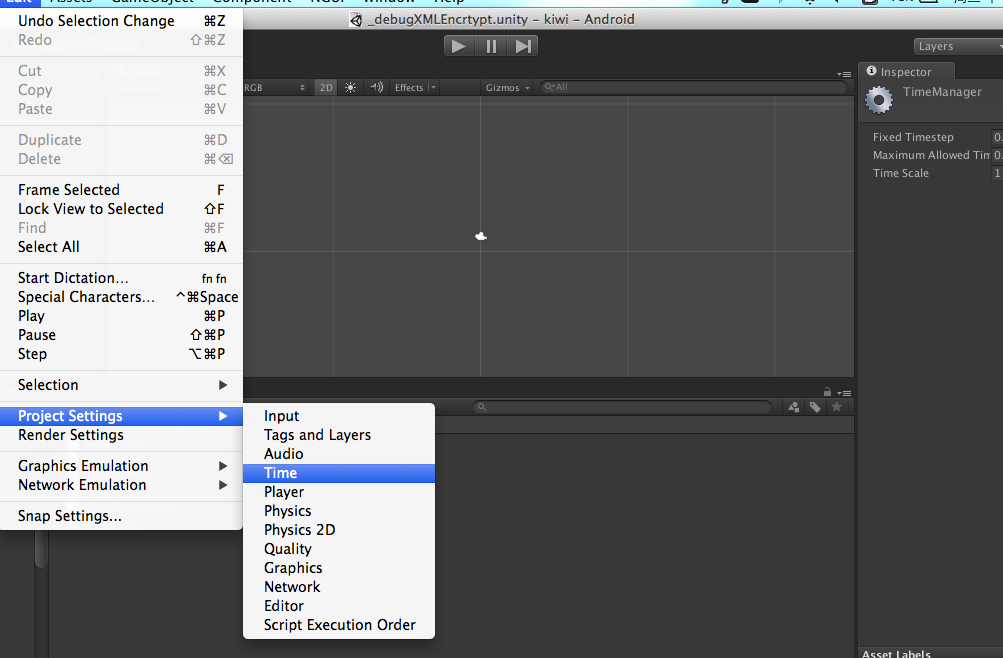Choose Select All from Edit menu
Viewport: 1003px width, 658px height.
[121, 247]
